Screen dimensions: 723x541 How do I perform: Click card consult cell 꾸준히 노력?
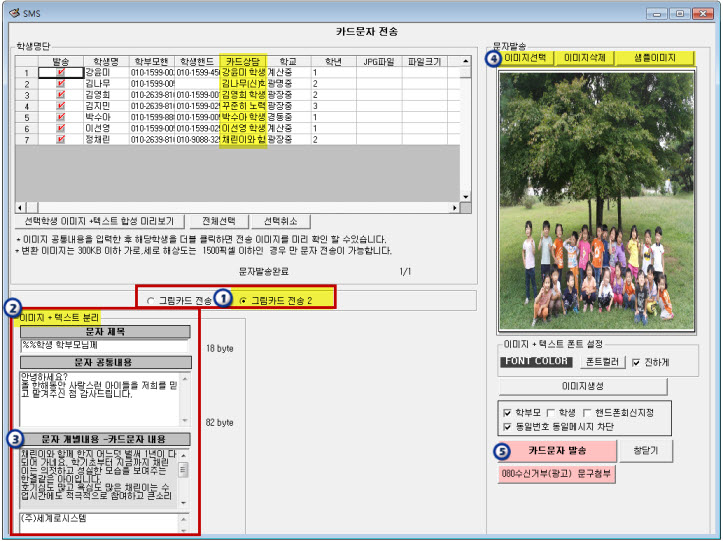[243, 106]
